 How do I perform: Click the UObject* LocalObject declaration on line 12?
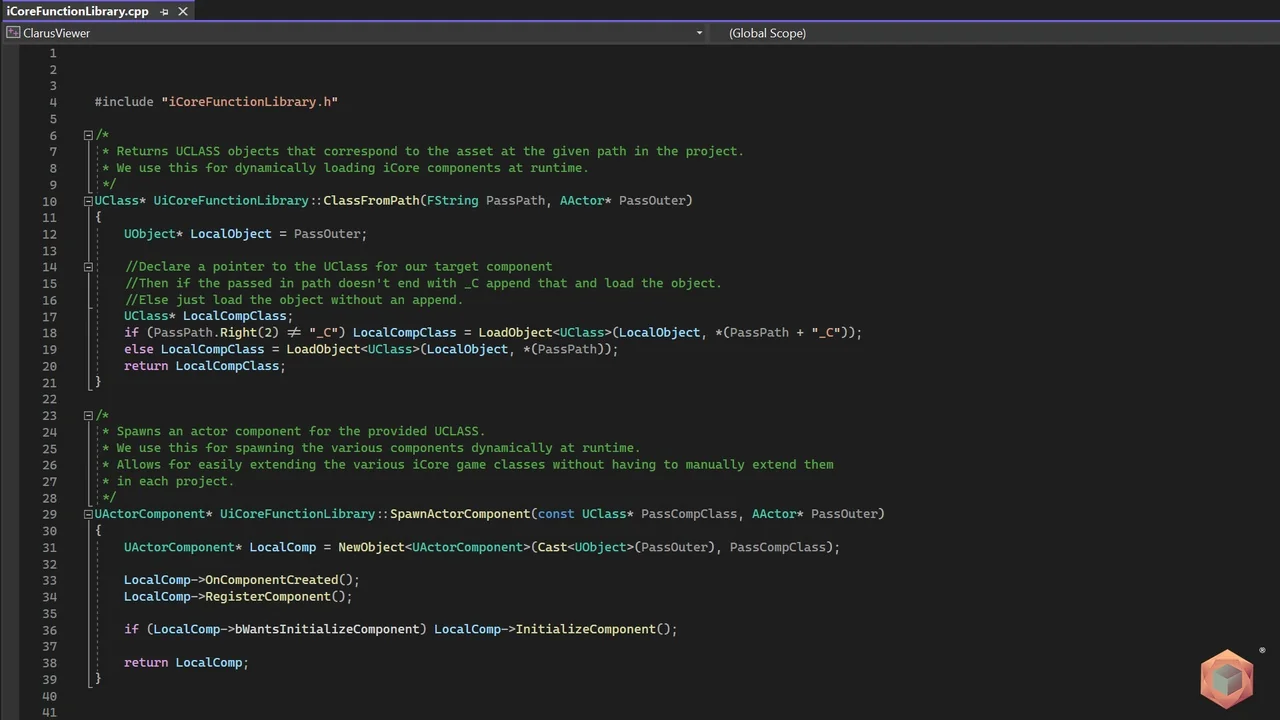(245, 234)
